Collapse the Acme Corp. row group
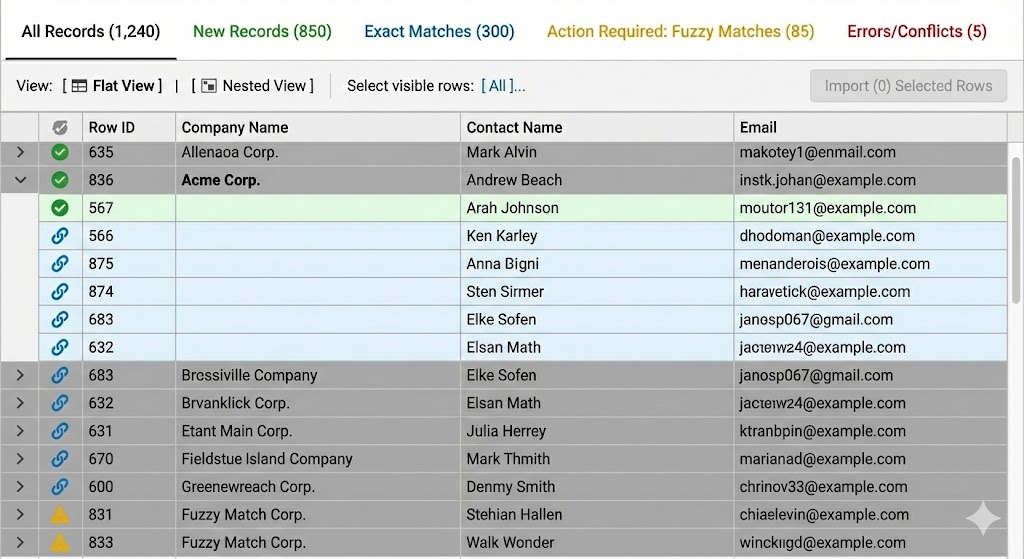The height and width of the screenshot is (559, 1024). point(20,181)
